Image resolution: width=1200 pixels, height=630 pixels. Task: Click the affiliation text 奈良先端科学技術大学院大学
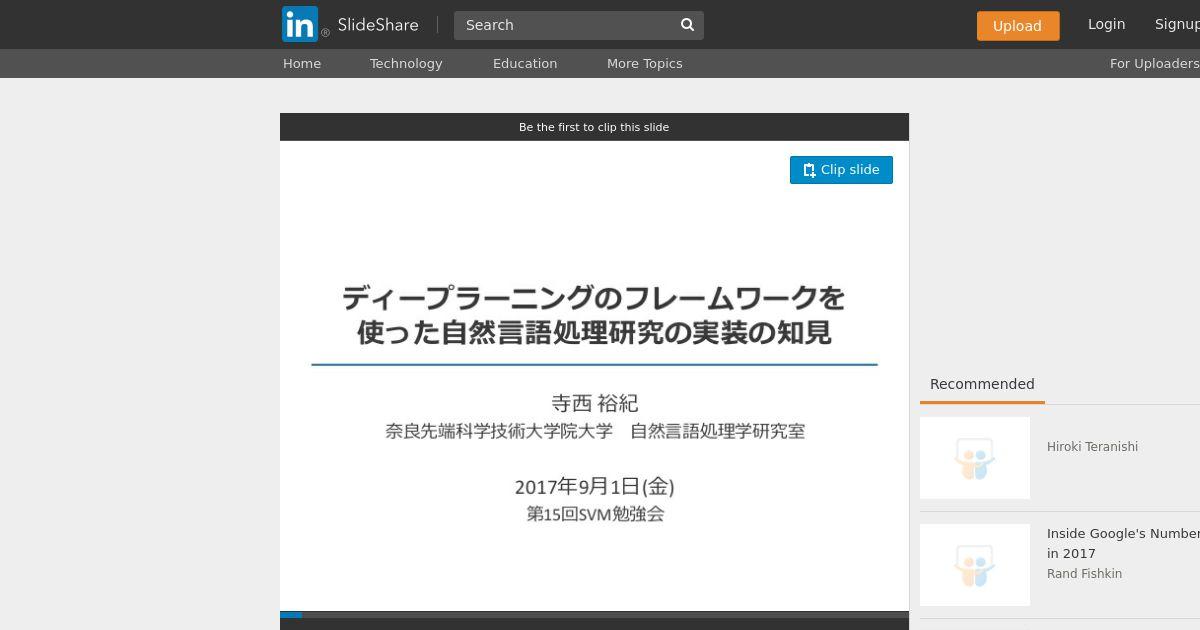tap(499, 431)
